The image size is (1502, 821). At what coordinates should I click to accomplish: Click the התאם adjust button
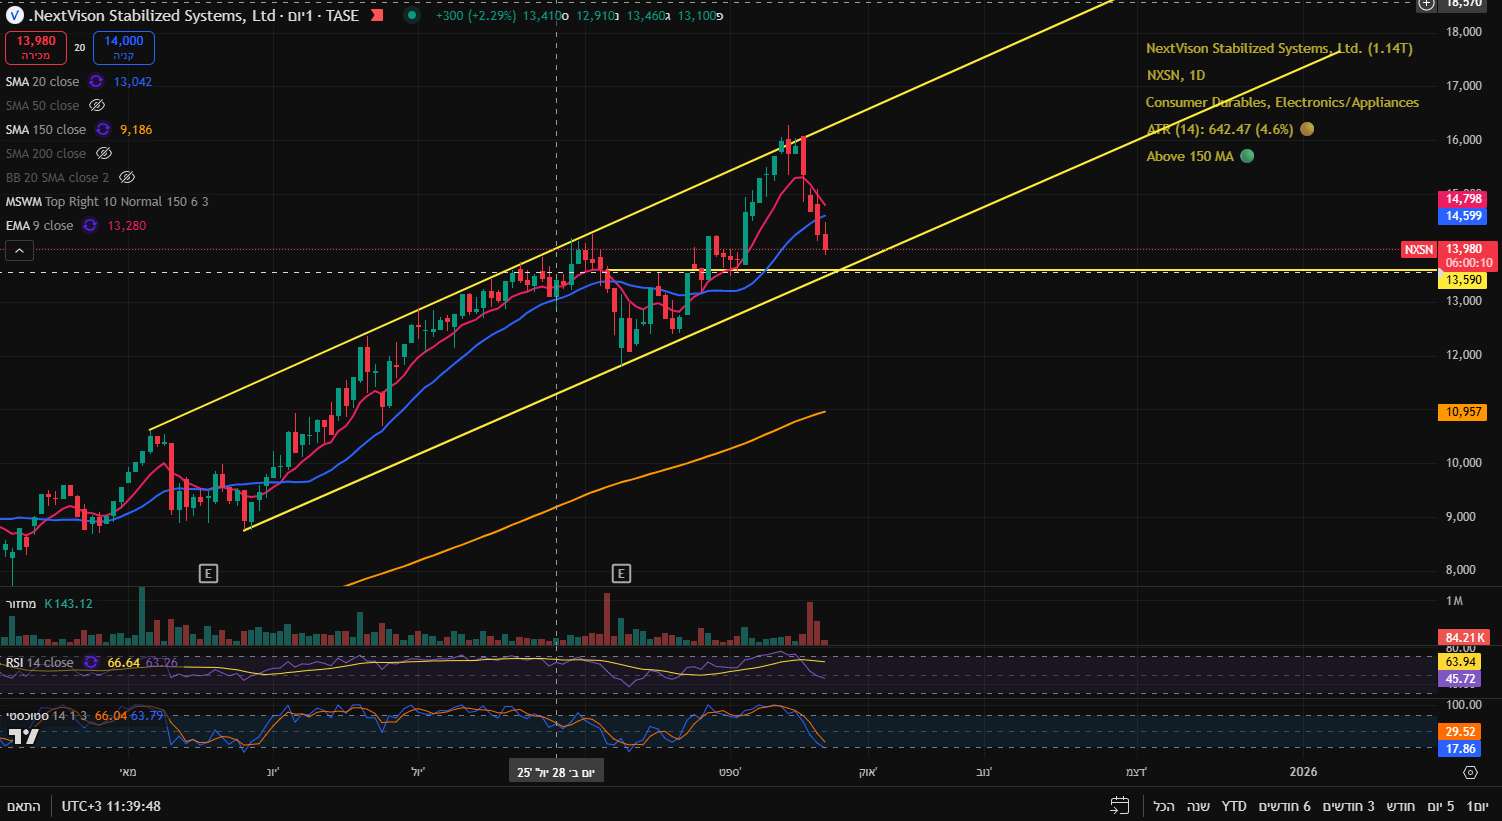24,806
